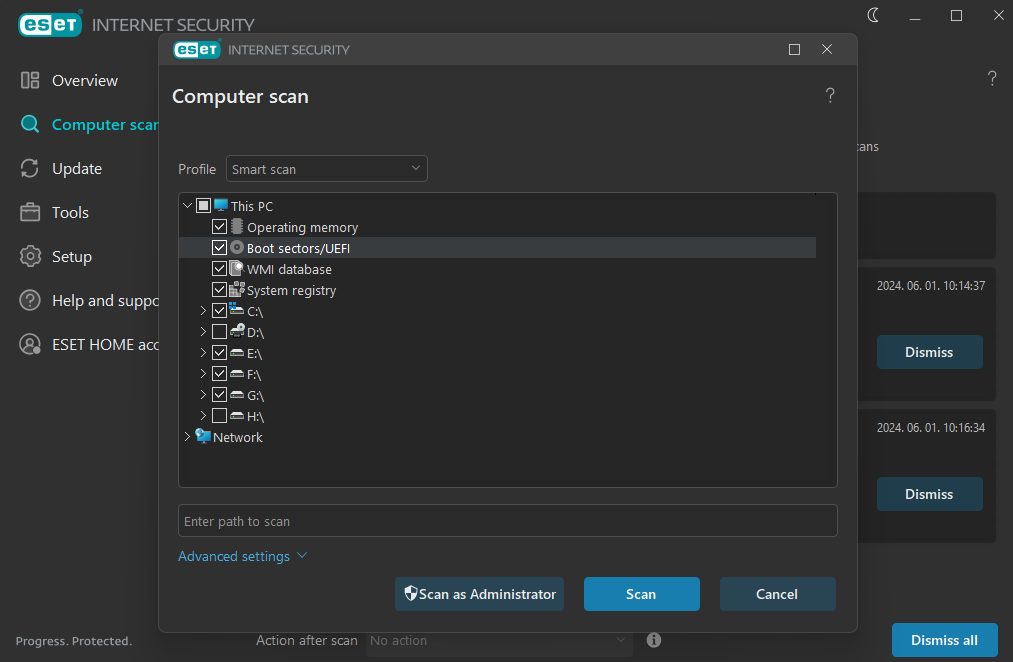Uncheck the Operating memory checkbox
The image size is (1013, 662).
coord(220,227)
